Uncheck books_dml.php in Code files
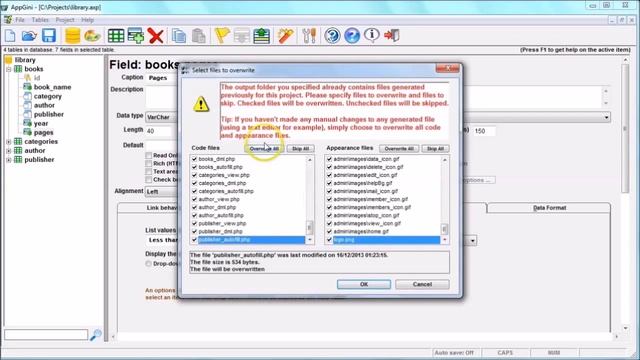 tap(194, 159)
